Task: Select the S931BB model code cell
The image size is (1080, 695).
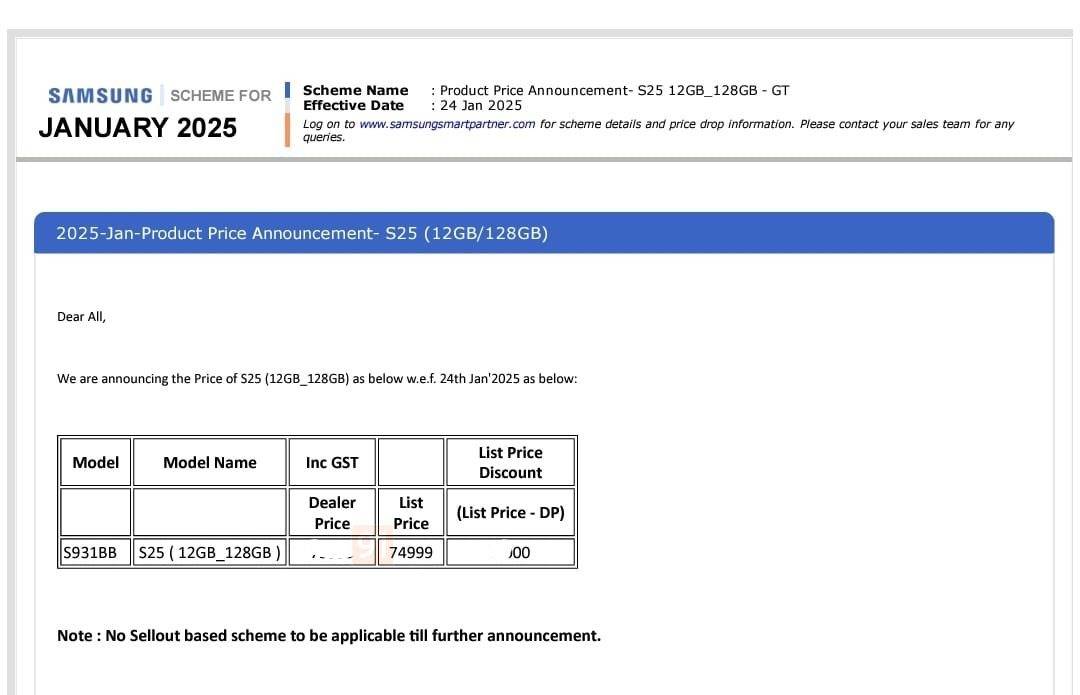Action: (x=90, y=552)
